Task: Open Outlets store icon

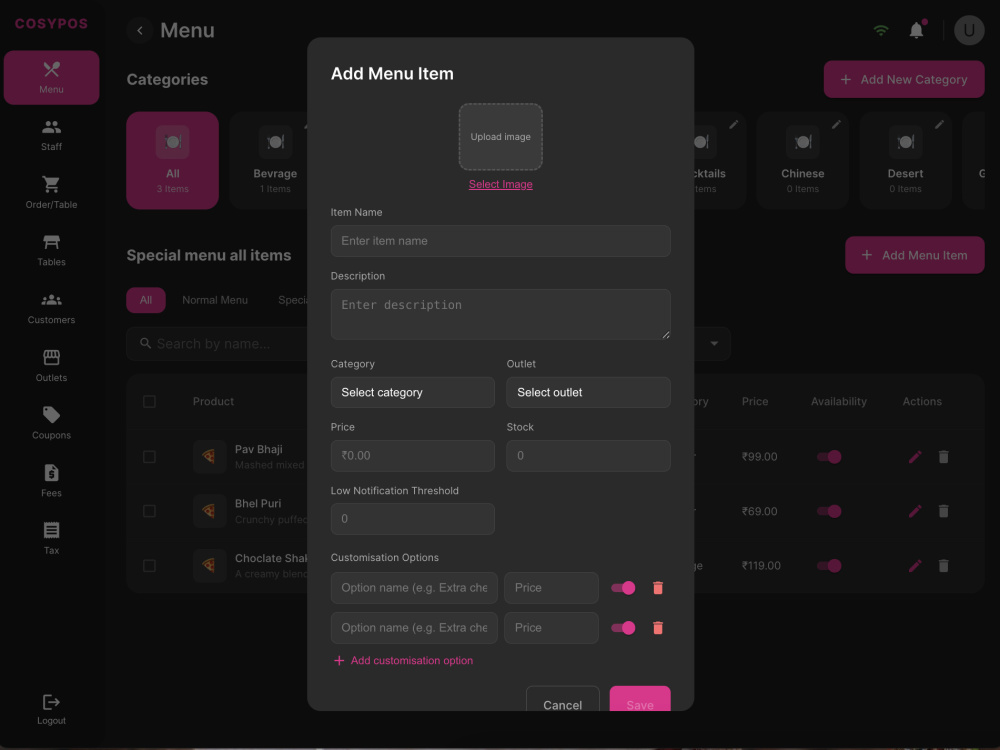Action: click(51, 357)
